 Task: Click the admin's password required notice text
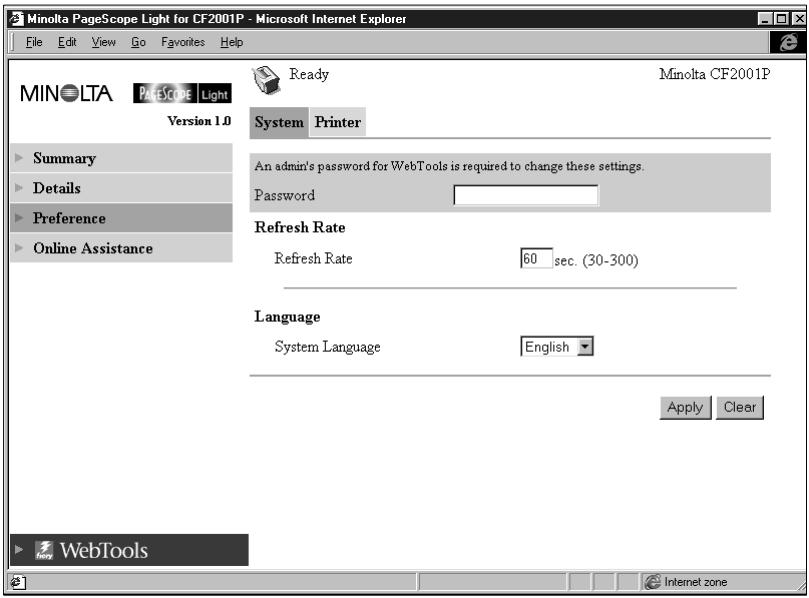449,166
